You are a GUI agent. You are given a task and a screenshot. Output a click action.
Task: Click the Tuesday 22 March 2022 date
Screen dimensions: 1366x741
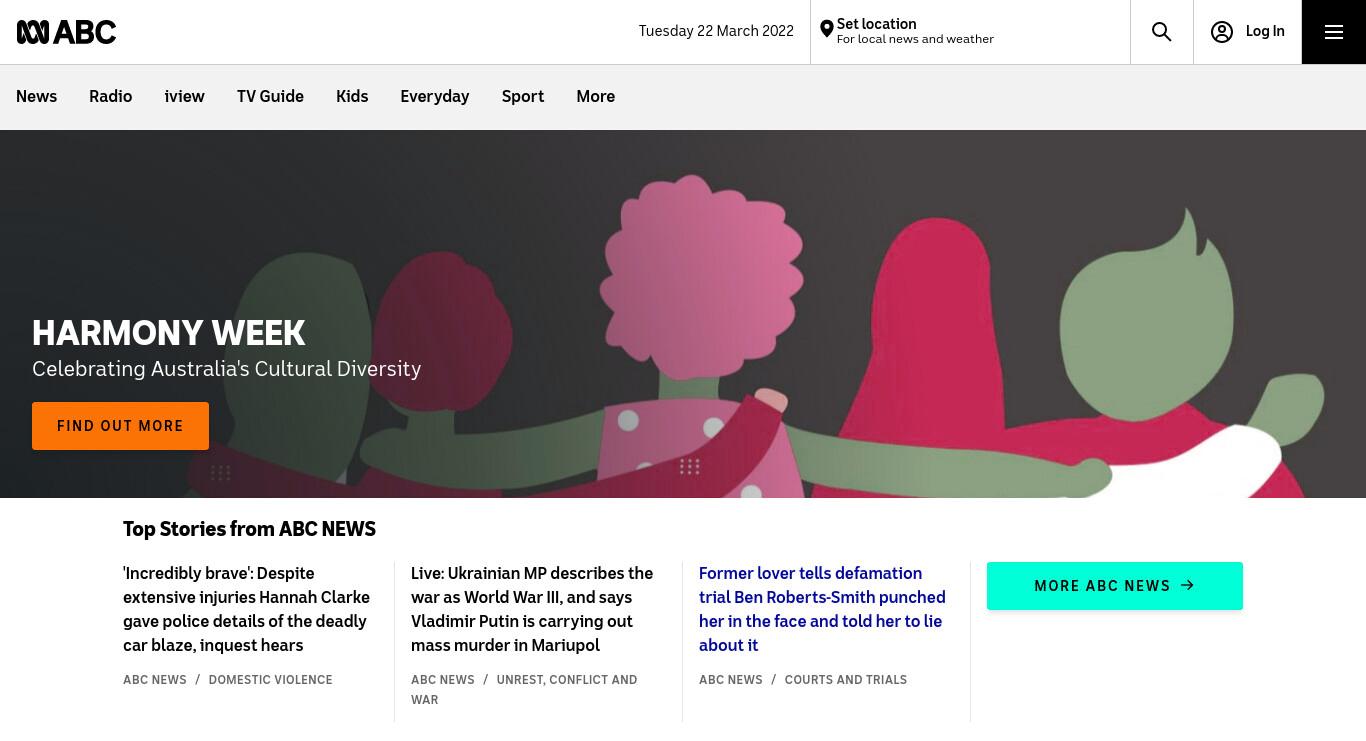click(716, 31)
